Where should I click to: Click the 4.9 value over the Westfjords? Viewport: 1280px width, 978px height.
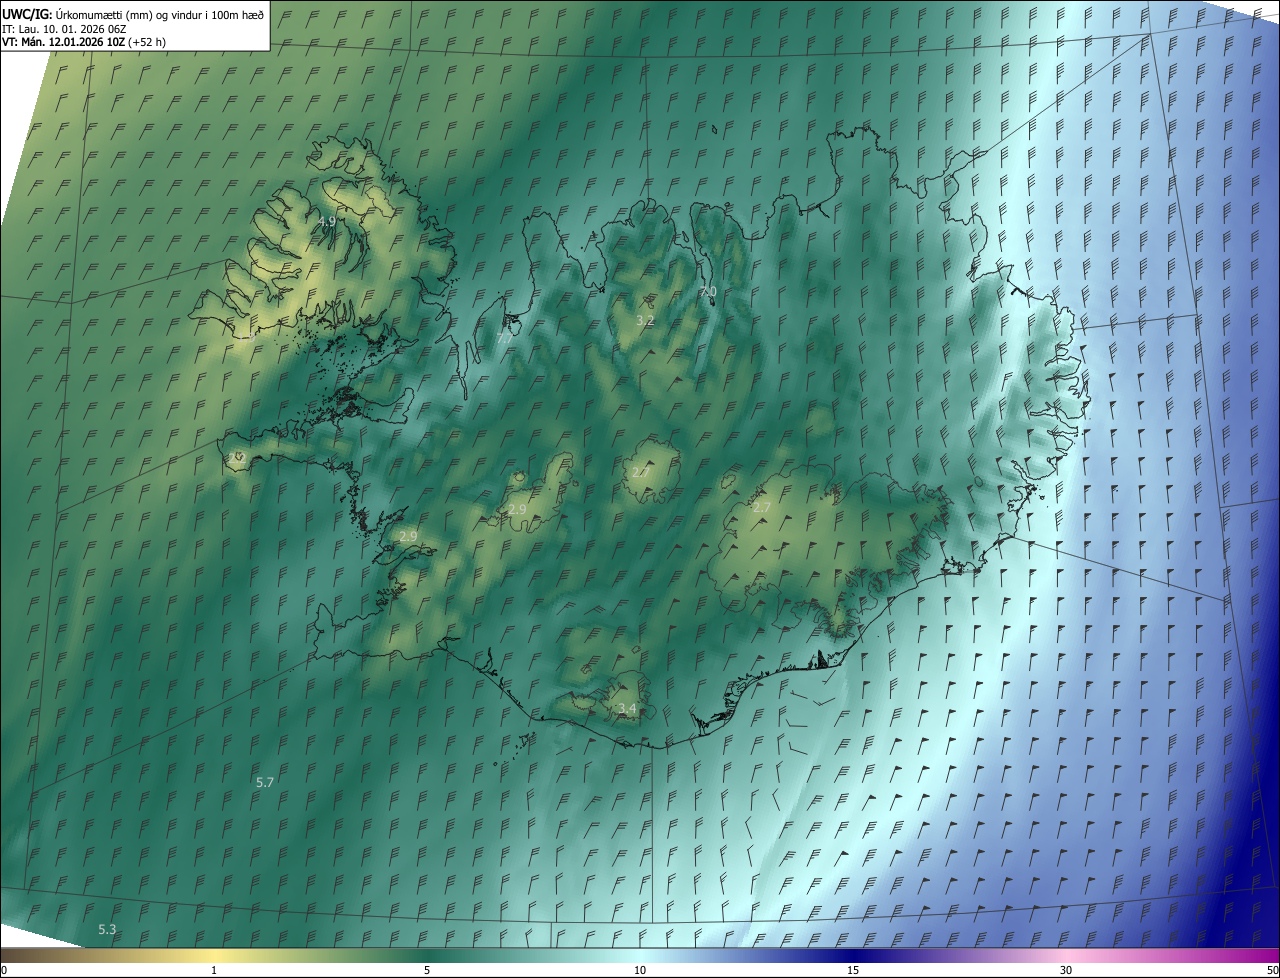(327, 221)
